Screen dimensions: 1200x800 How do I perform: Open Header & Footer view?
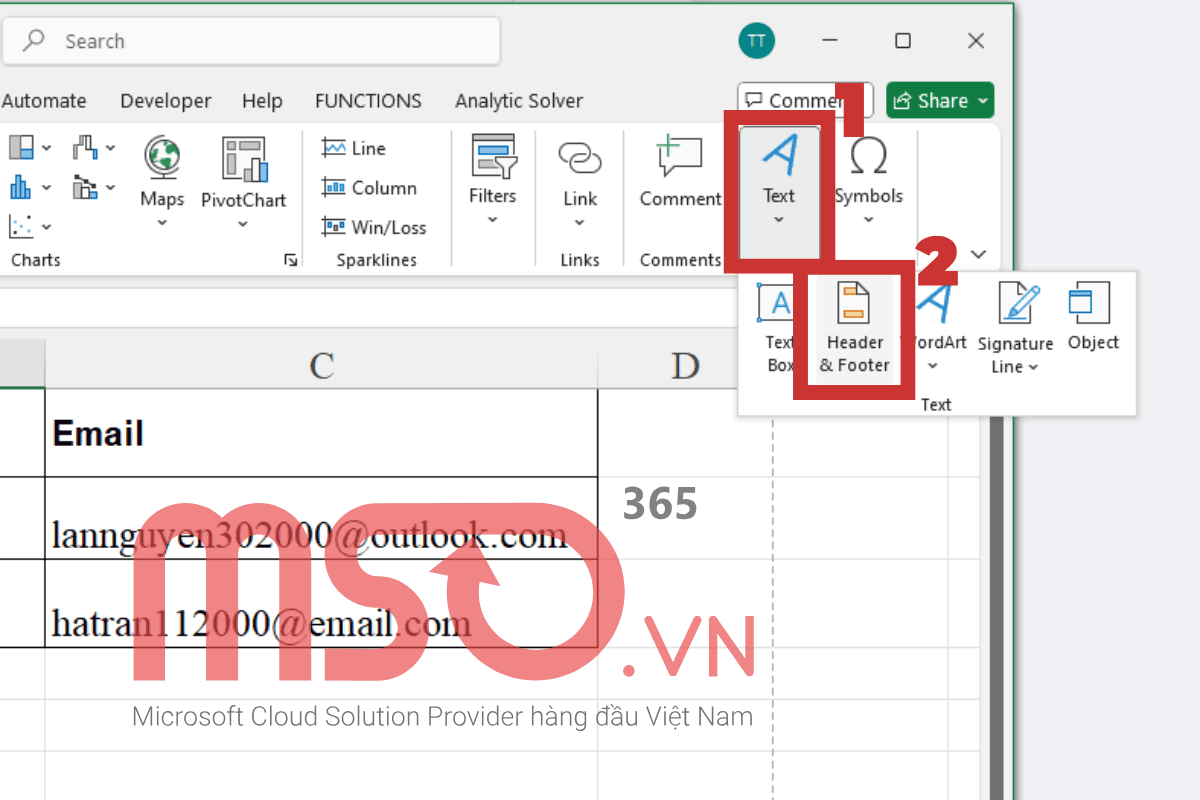click(854, 325)
